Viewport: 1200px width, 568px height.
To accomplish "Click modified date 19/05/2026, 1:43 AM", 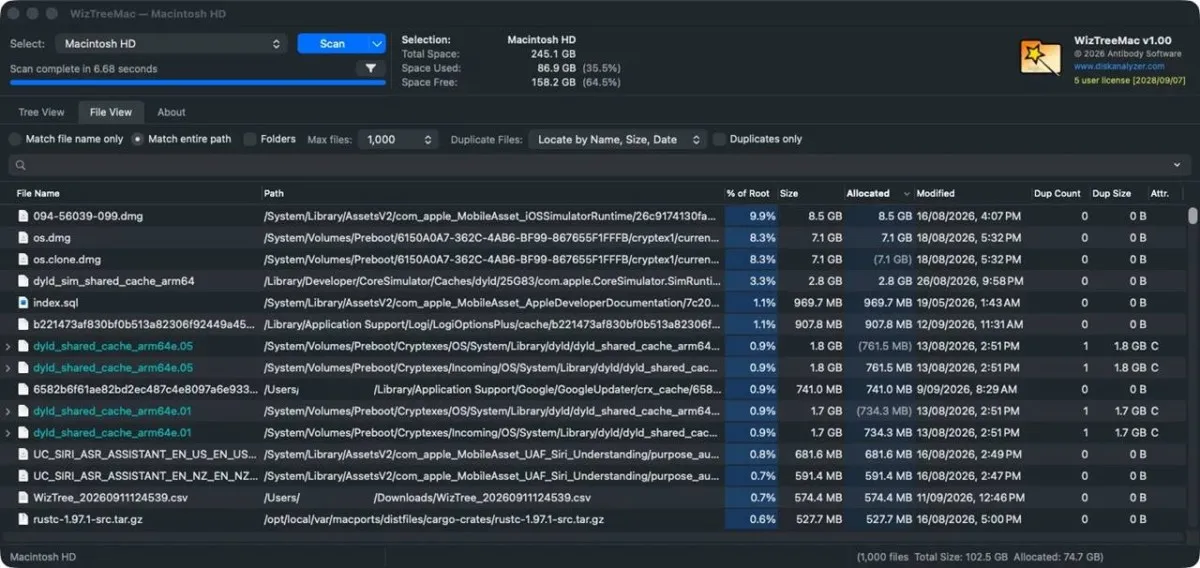I will [x=968, y=303].
